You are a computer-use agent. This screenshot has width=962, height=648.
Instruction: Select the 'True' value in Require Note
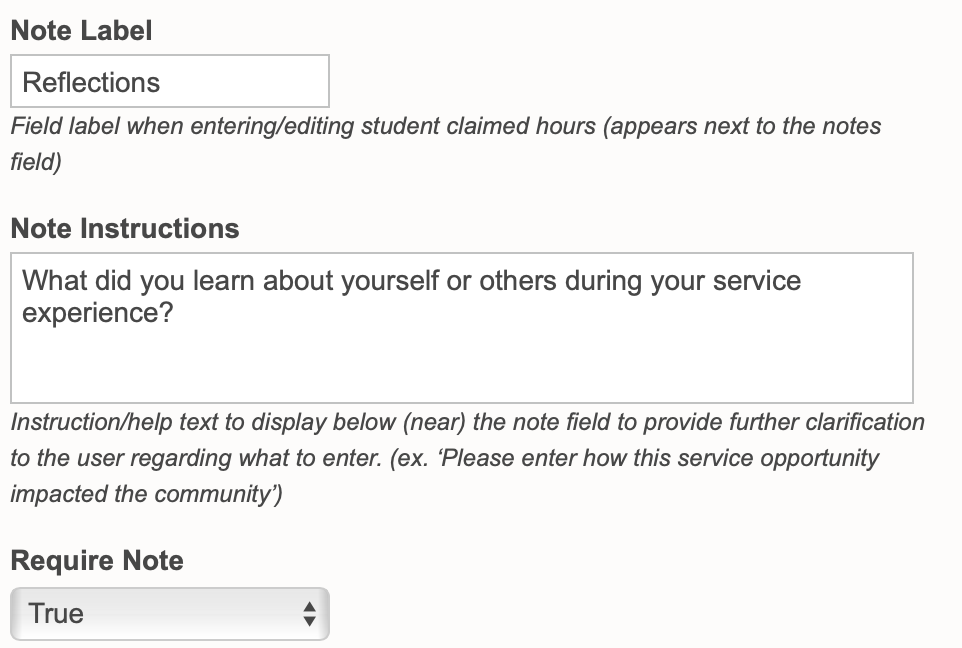click(56, 613)
